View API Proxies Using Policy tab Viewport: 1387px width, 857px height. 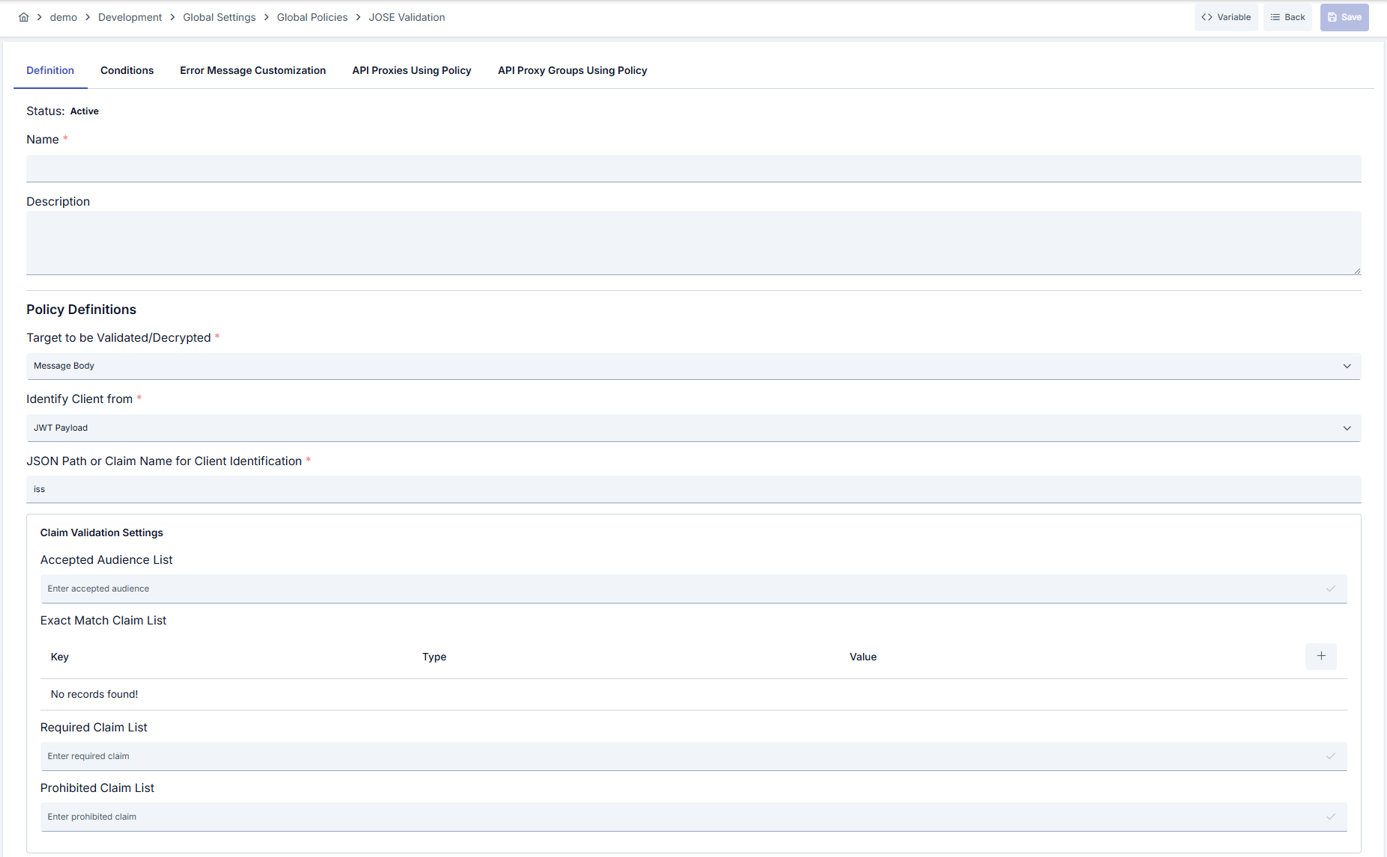[412, 71]
